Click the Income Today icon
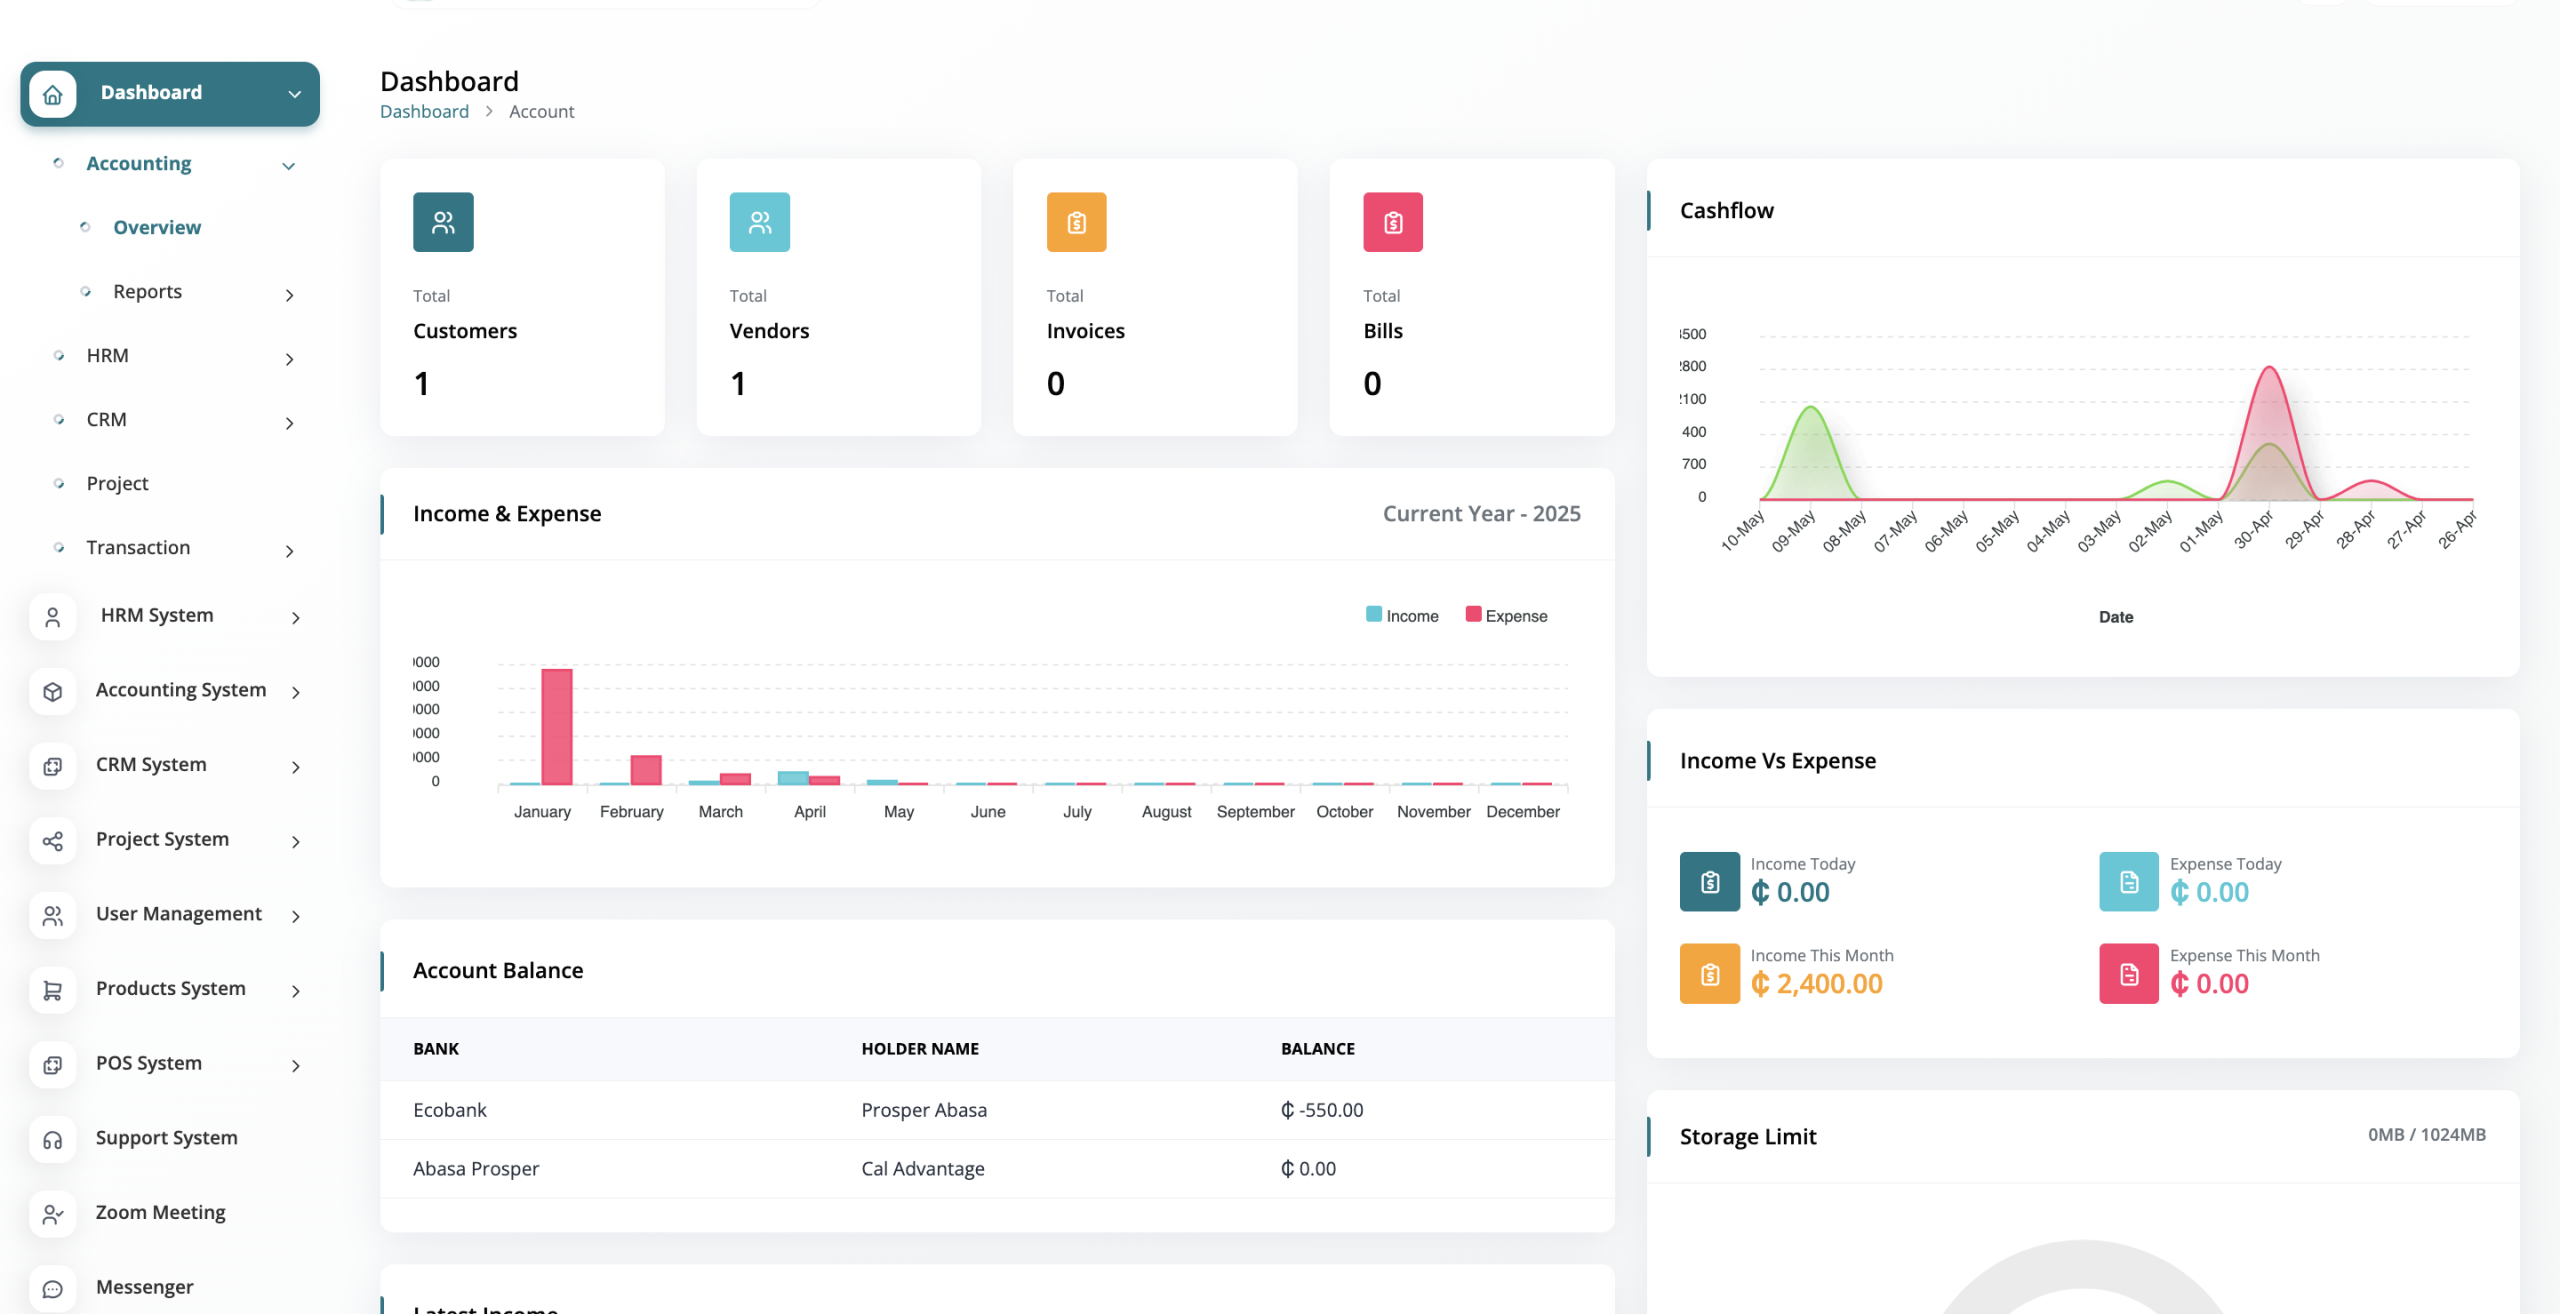 pyautogui.click(x=1710, y=882)
